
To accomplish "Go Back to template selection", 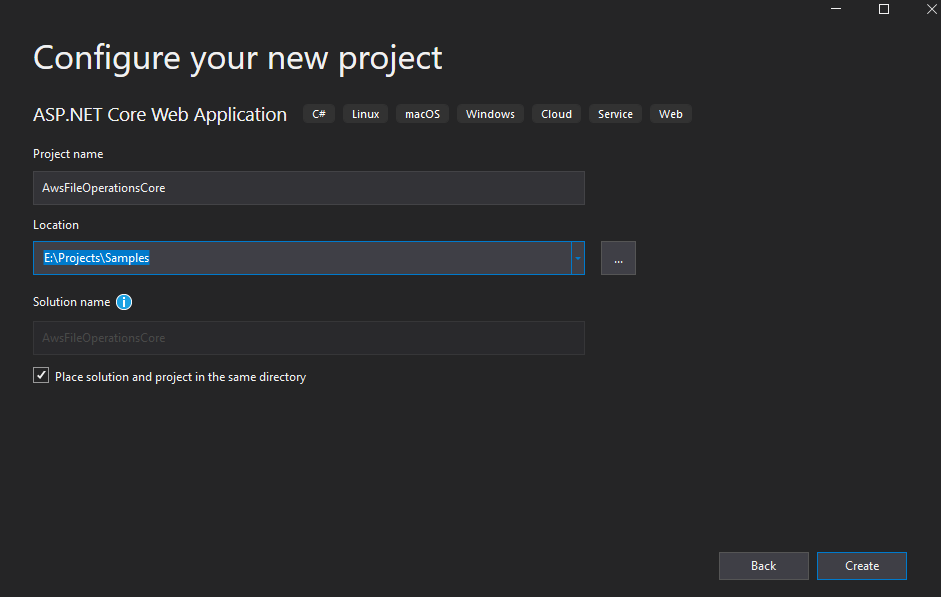I will 763,566.
